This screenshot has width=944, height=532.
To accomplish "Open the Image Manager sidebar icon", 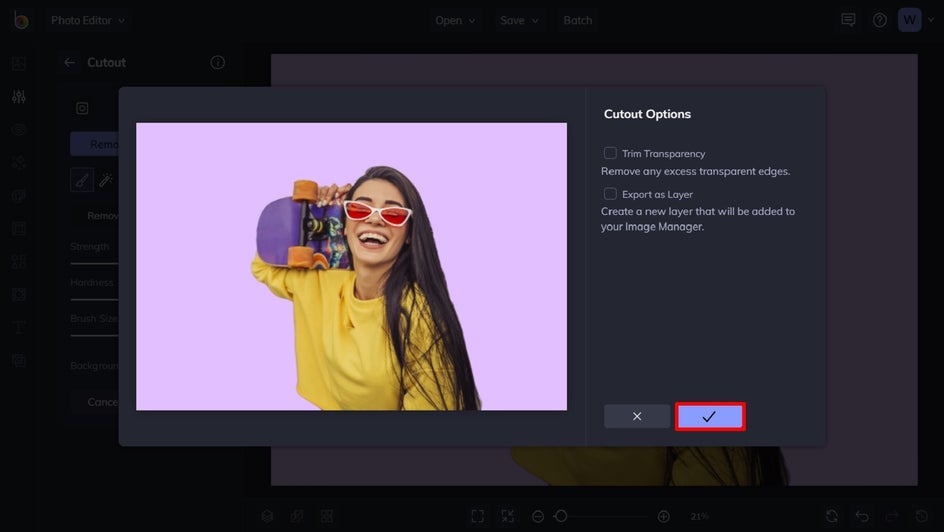I will click(19, 63).
